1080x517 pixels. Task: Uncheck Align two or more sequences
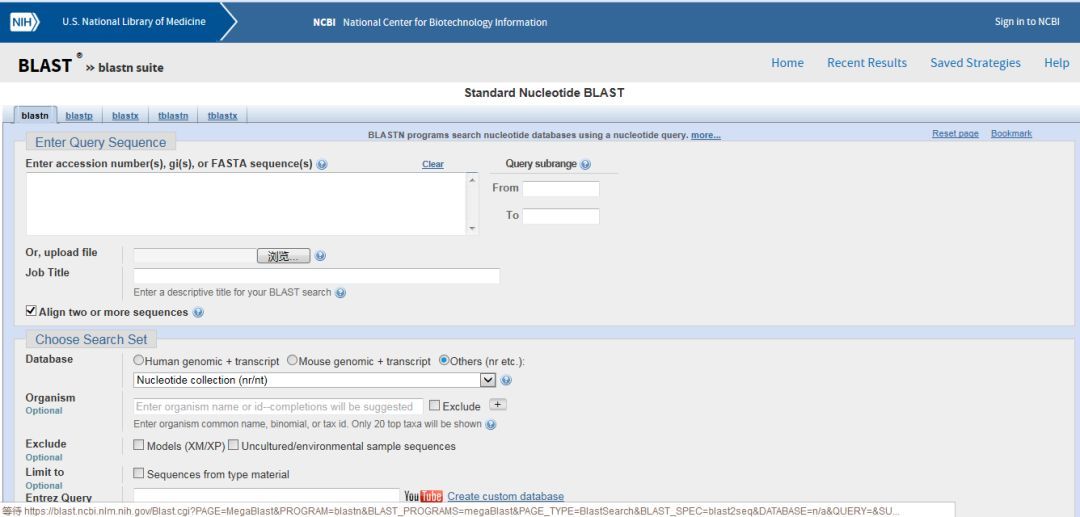(x=31, y=312)
